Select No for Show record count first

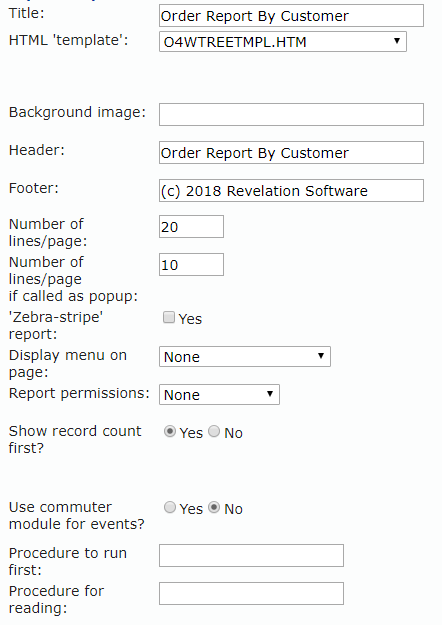point(214,432)
